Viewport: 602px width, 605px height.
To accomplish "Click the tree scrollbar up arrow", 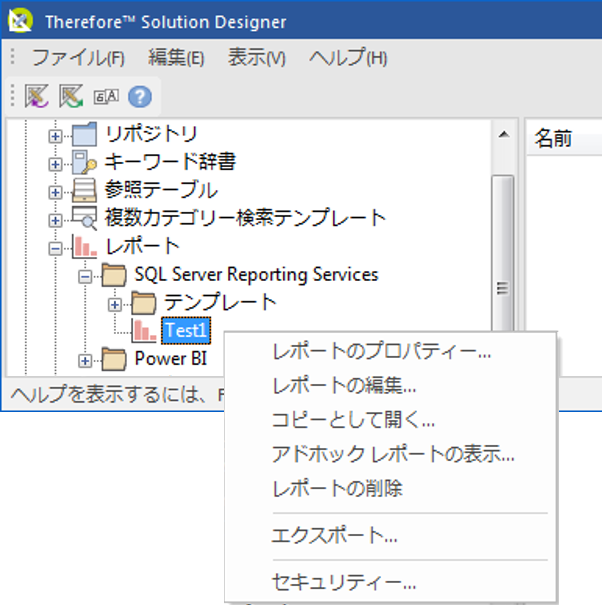I will tap(503, 135).
